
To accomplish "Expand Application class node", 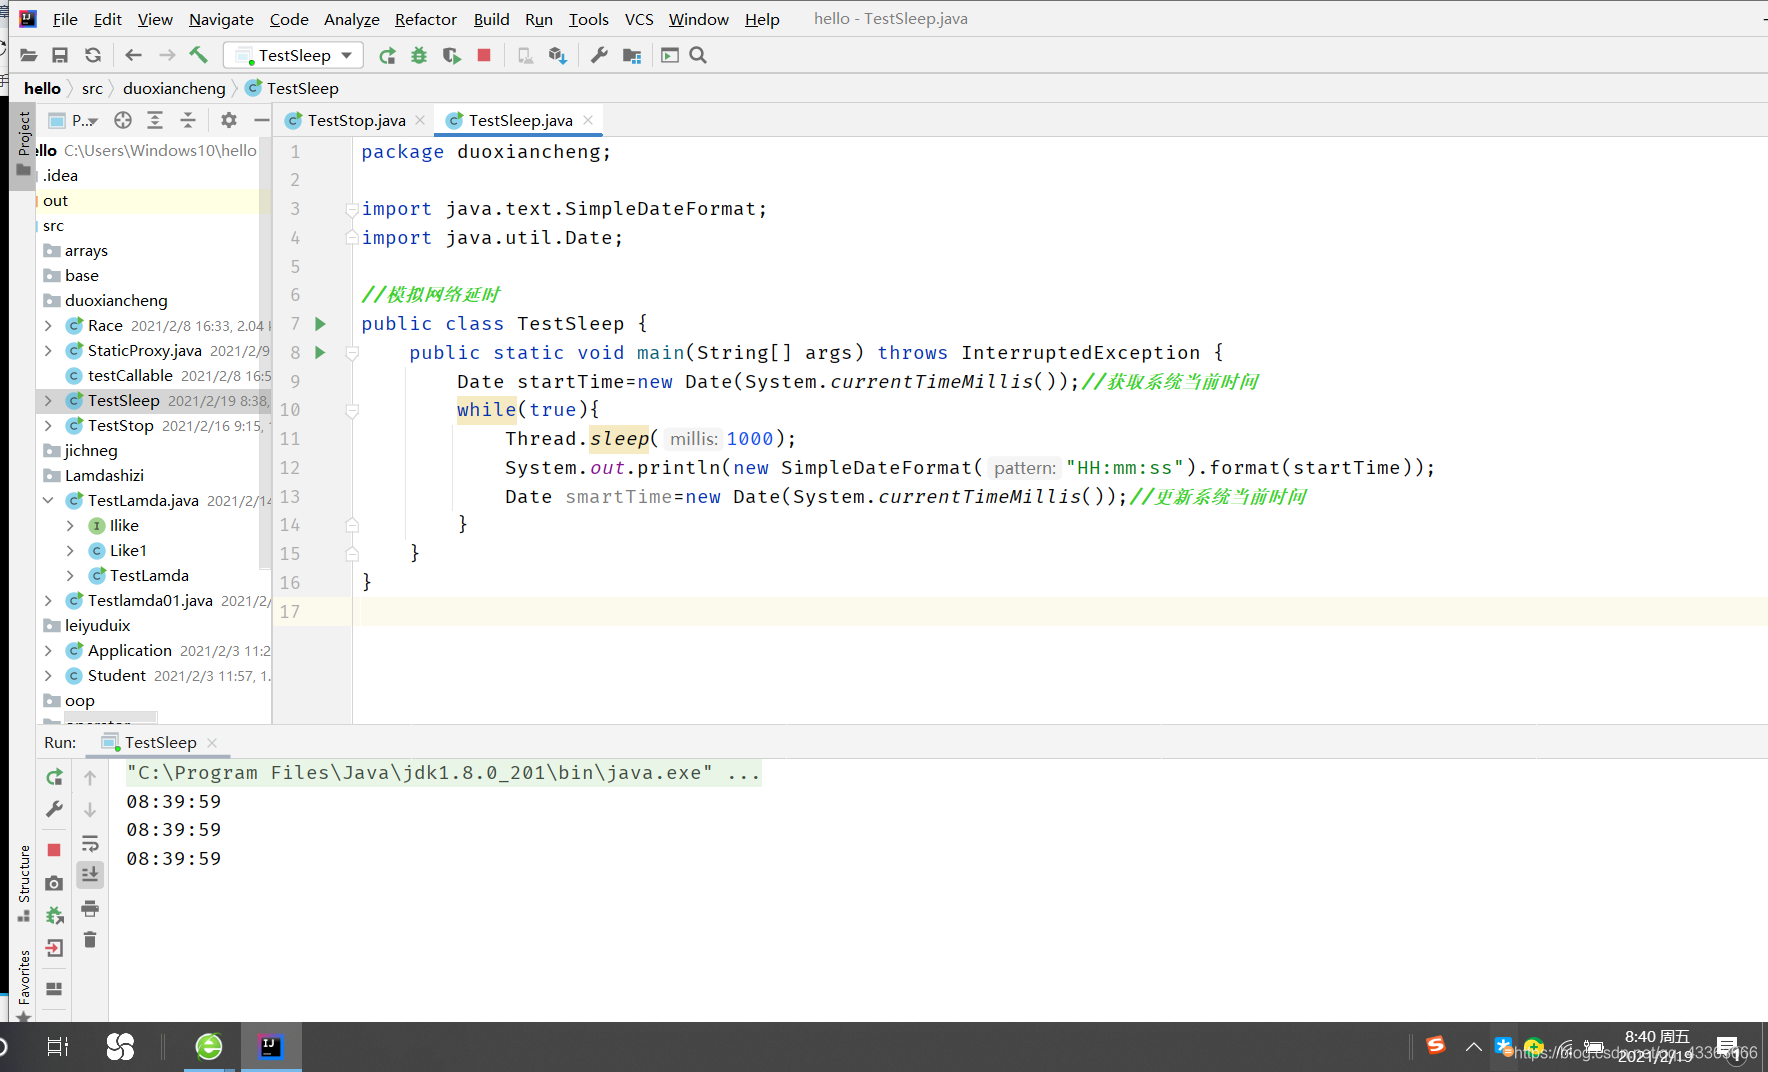I will coord(48,651).
